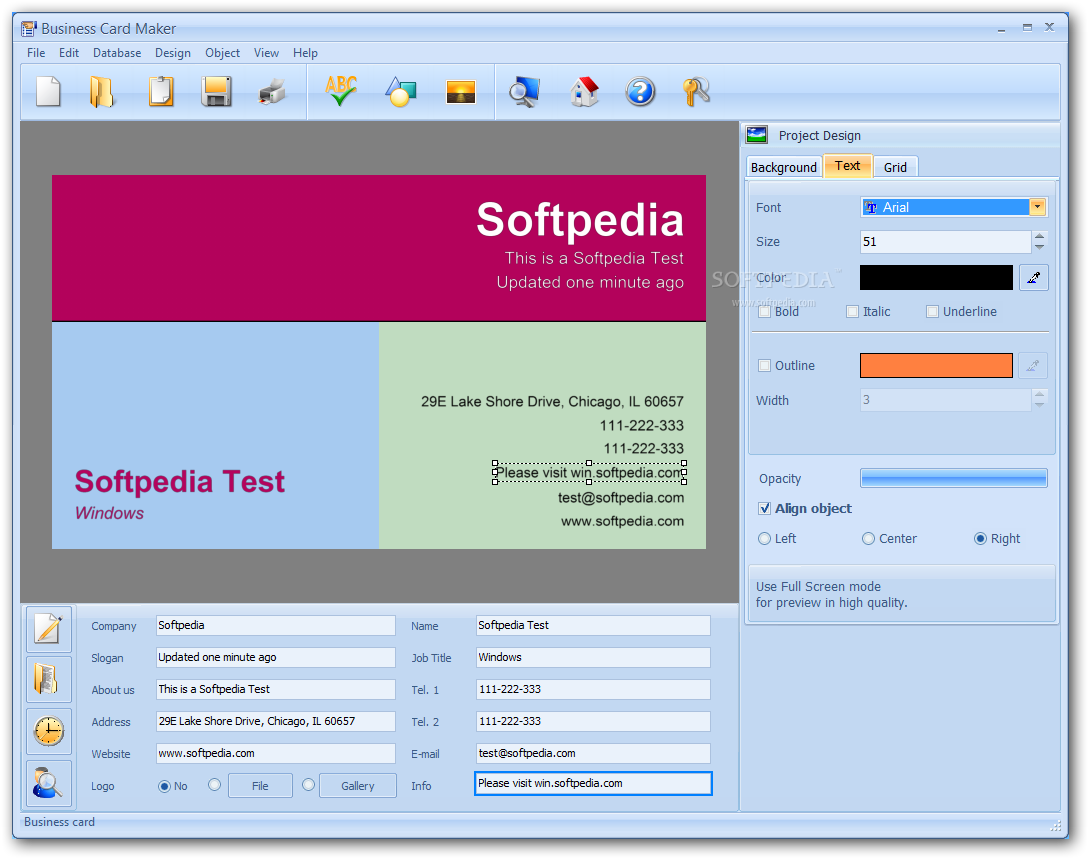The image size is (1089, 859).
Task: Open the Help menu
Action: click(x=305, y=53)
